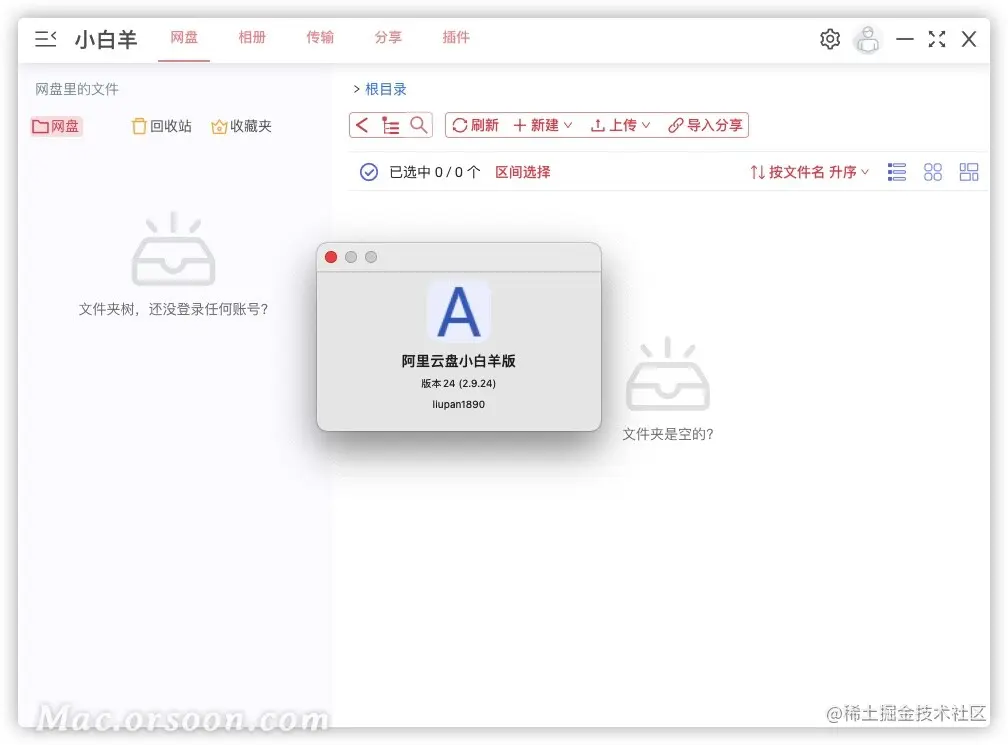Show the folder tree icon in toolbar
The width and height of the screenshot is (1008, 745).
coord(390,125)
